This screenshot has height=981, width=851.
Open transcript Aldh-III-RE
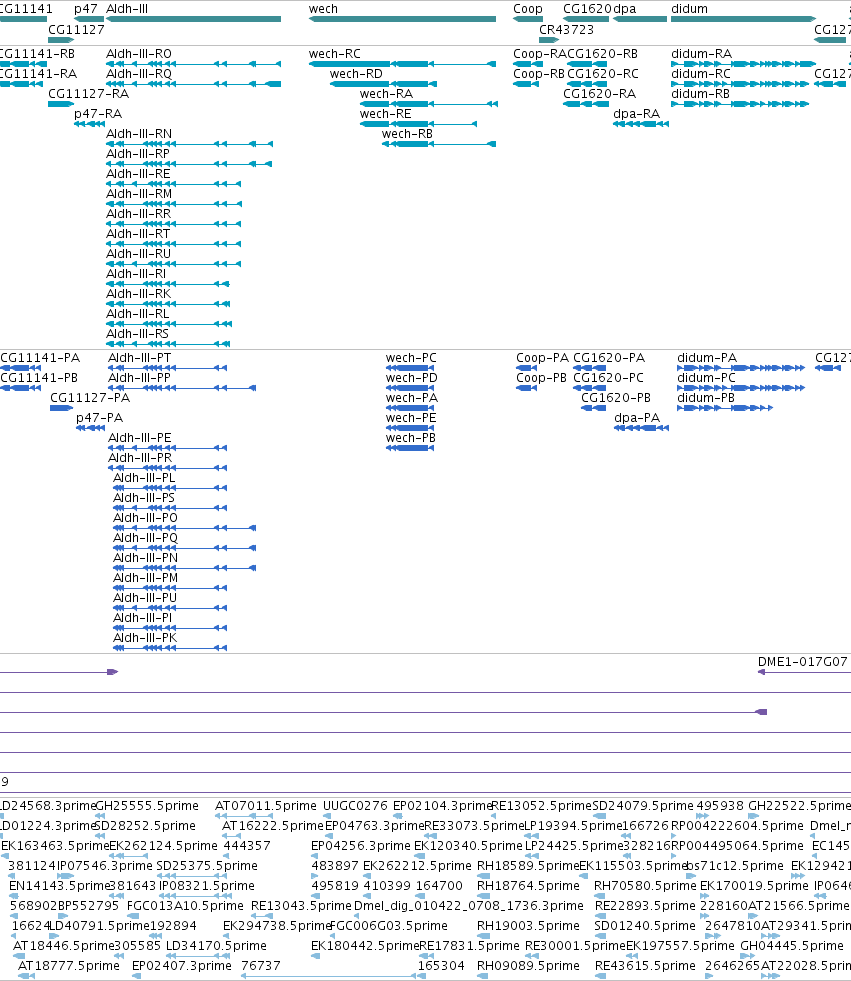click(x=138, y=174)
